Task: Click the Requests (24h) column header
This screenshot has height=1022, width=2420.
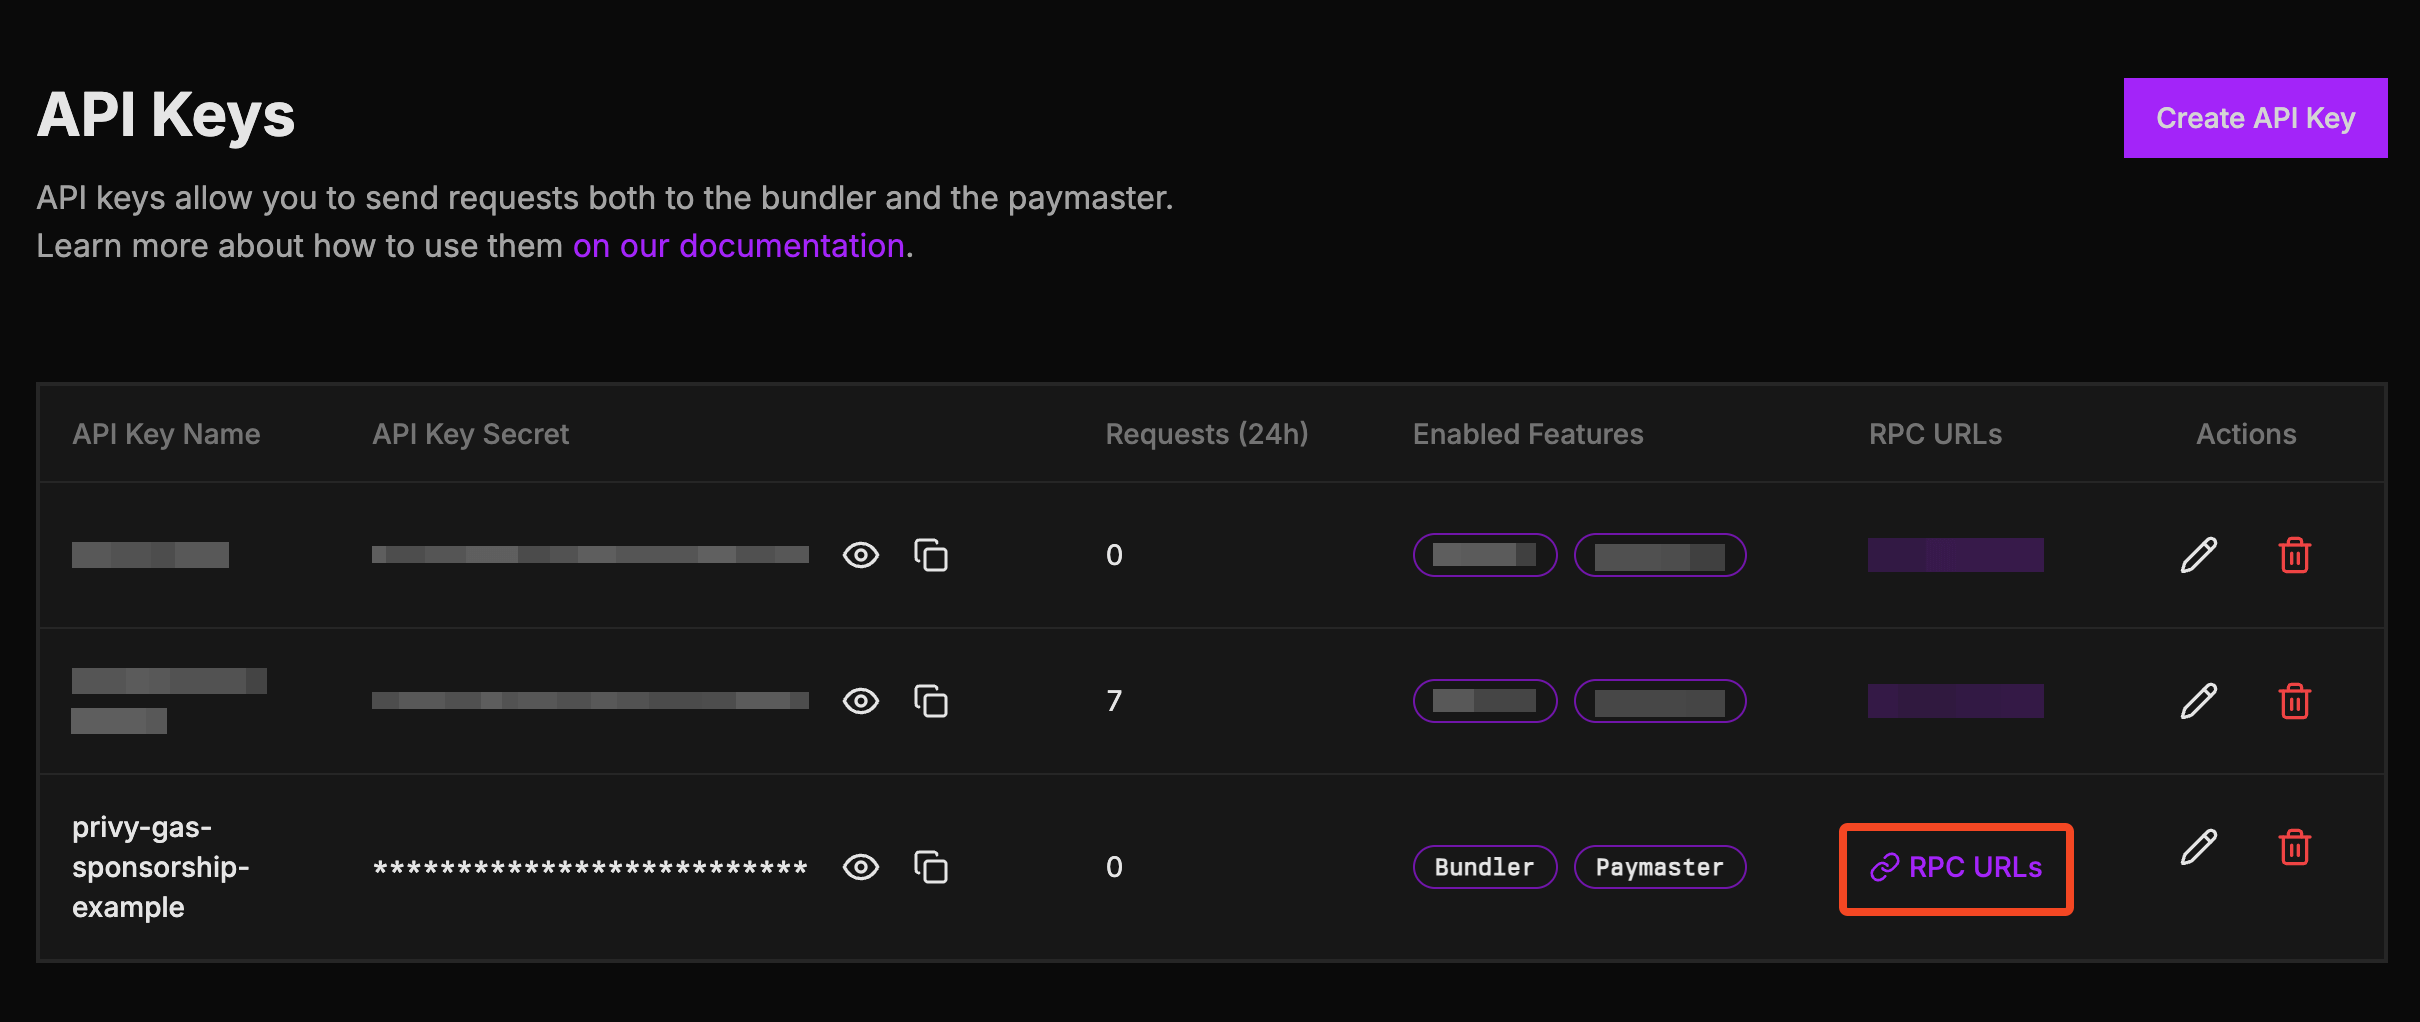Action: [x=1206, y=434]
